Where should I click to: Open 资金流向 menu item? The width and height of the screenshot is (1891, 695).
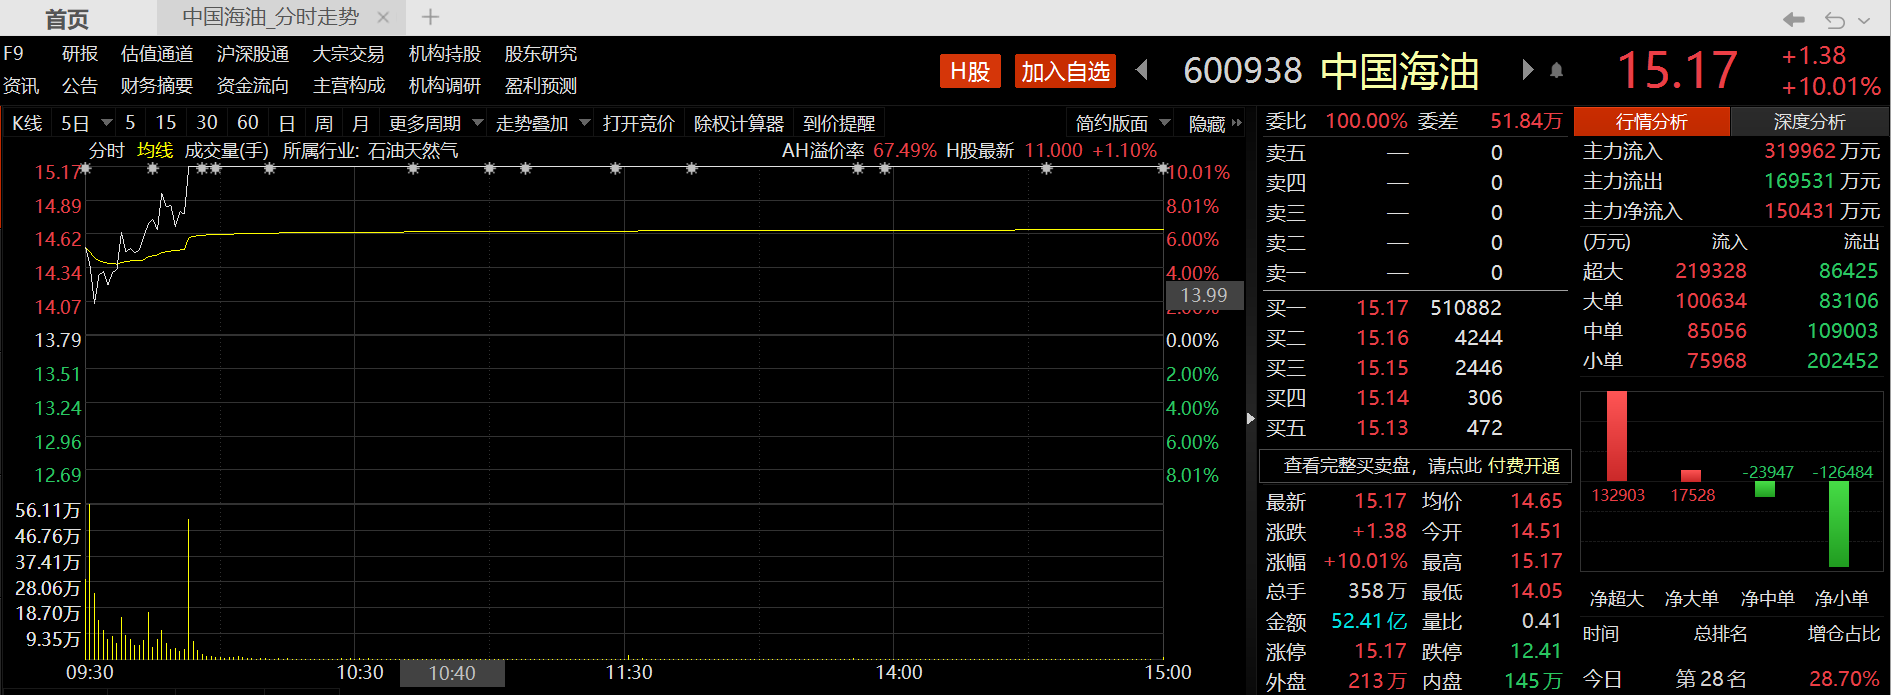[x=253, y=86]
